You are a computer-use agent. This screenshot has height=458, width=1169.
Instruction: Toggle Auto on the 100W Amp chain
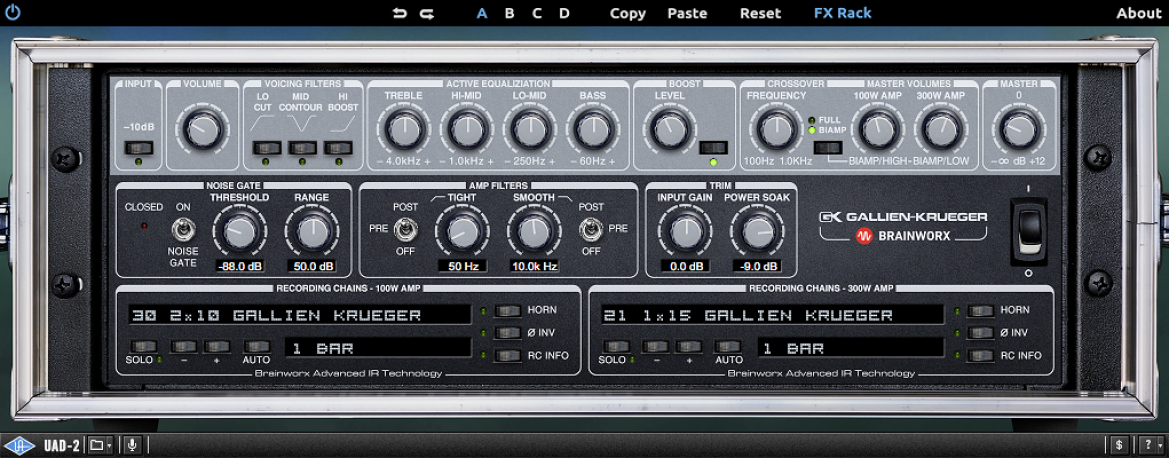tap(256, 347)
